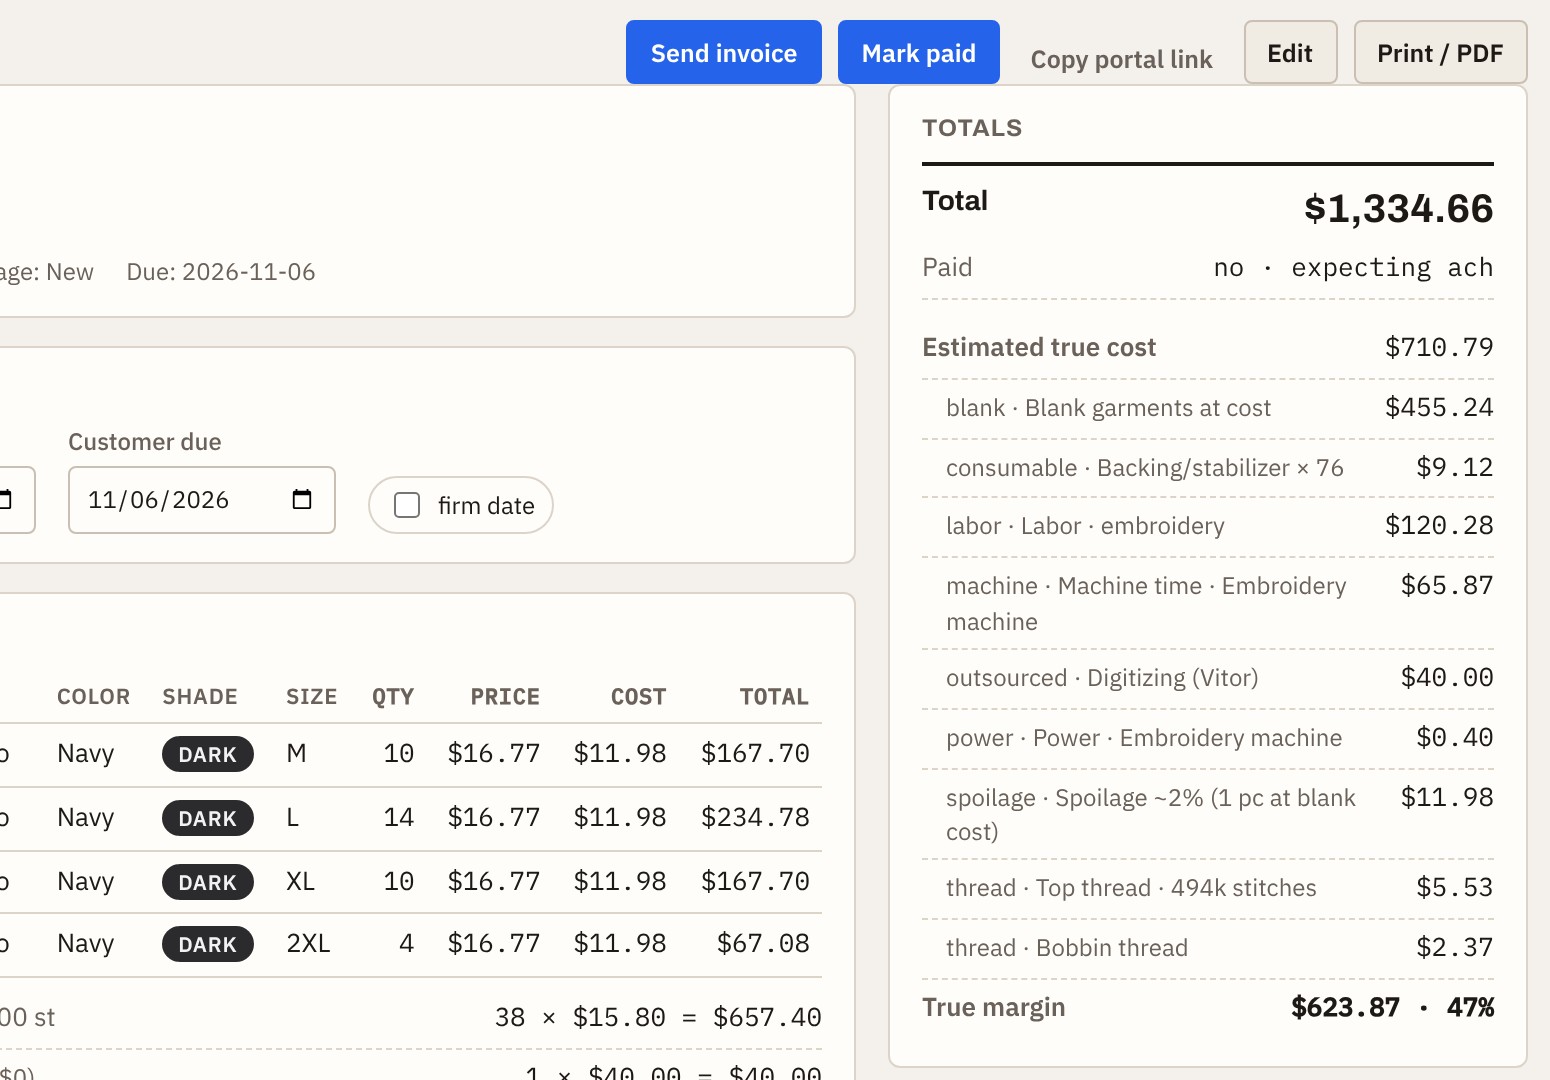Viewport: 1550px width, 1080px height.
Task: Click the QTY column header
Action: click(393, 697)
